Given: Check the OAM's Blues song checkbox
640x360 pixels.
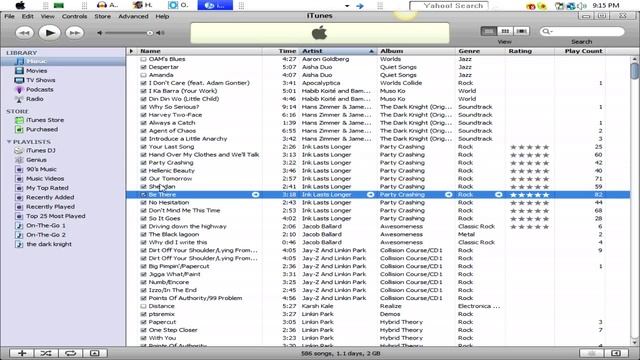Looking at the screenshot, I should click(x=143, y=59).
